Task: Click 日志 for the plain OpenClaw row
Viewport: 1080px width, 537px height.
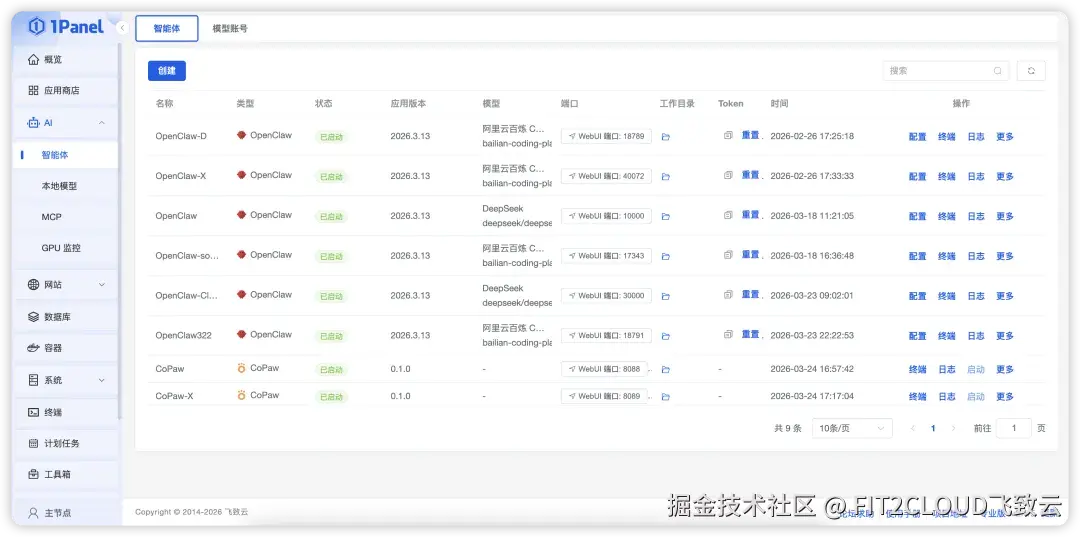Action: click(975, 216)
